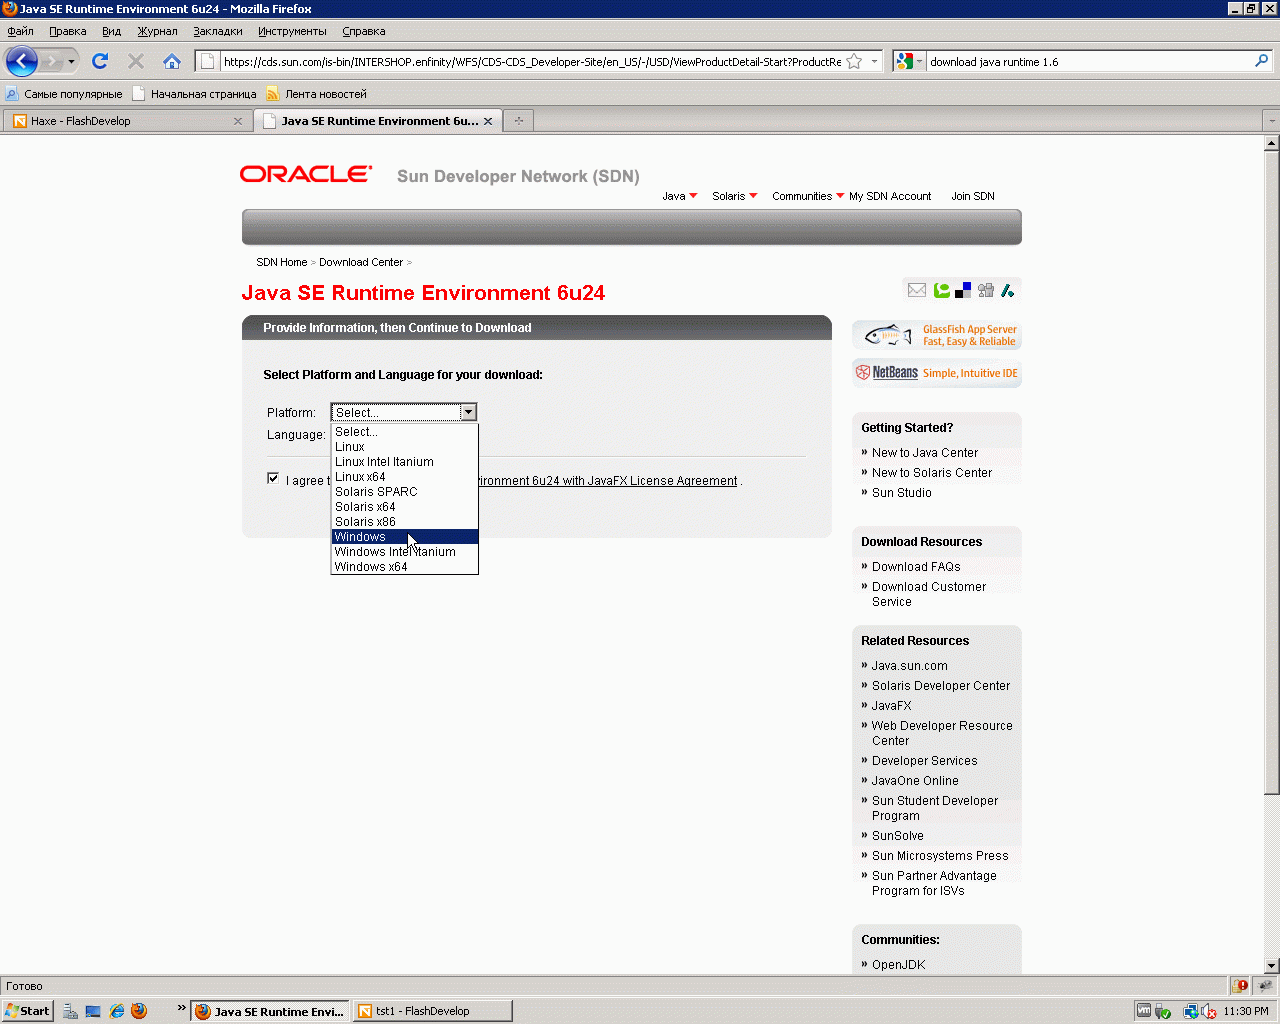The width and height of the screenshot is (1280, 1024).
Task: Close the Java SE Runtime Environment tab
Action: click(x=488, y=121)
